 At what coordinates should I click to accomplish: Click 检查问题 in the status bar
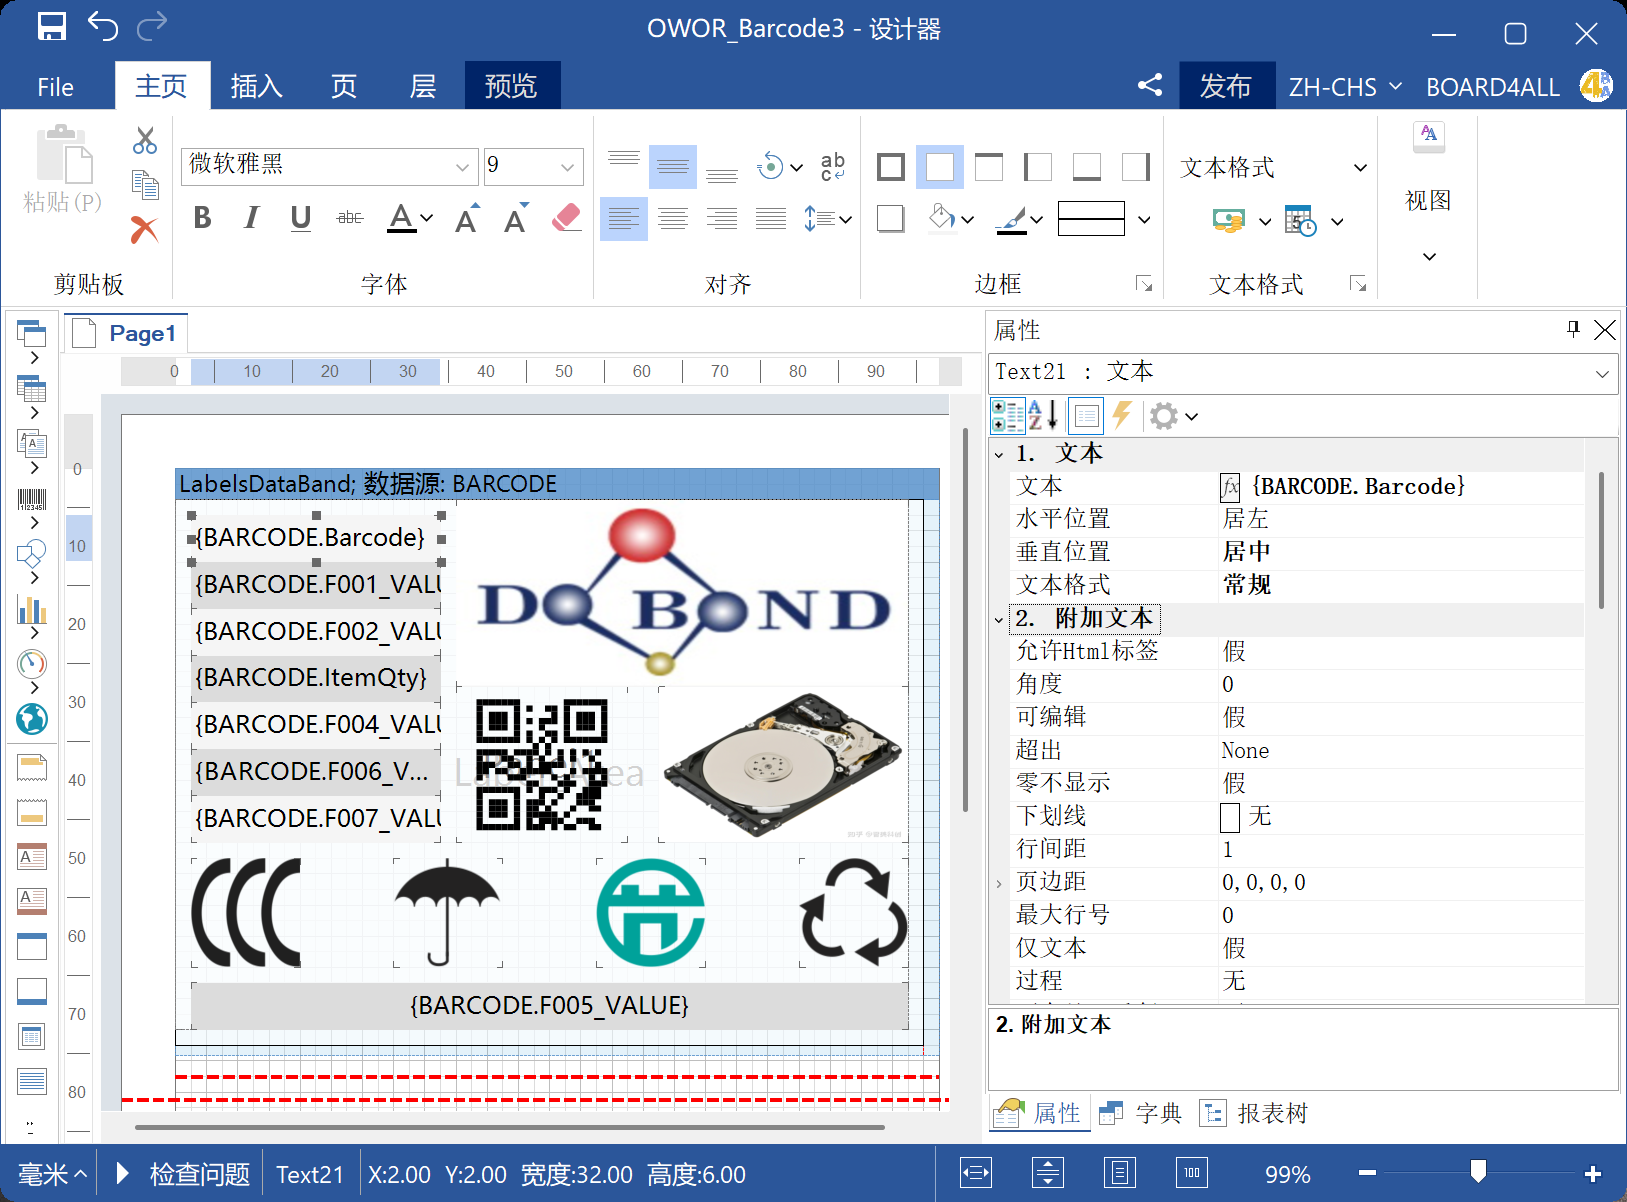pyautogui.click(x=199, y=1174)
